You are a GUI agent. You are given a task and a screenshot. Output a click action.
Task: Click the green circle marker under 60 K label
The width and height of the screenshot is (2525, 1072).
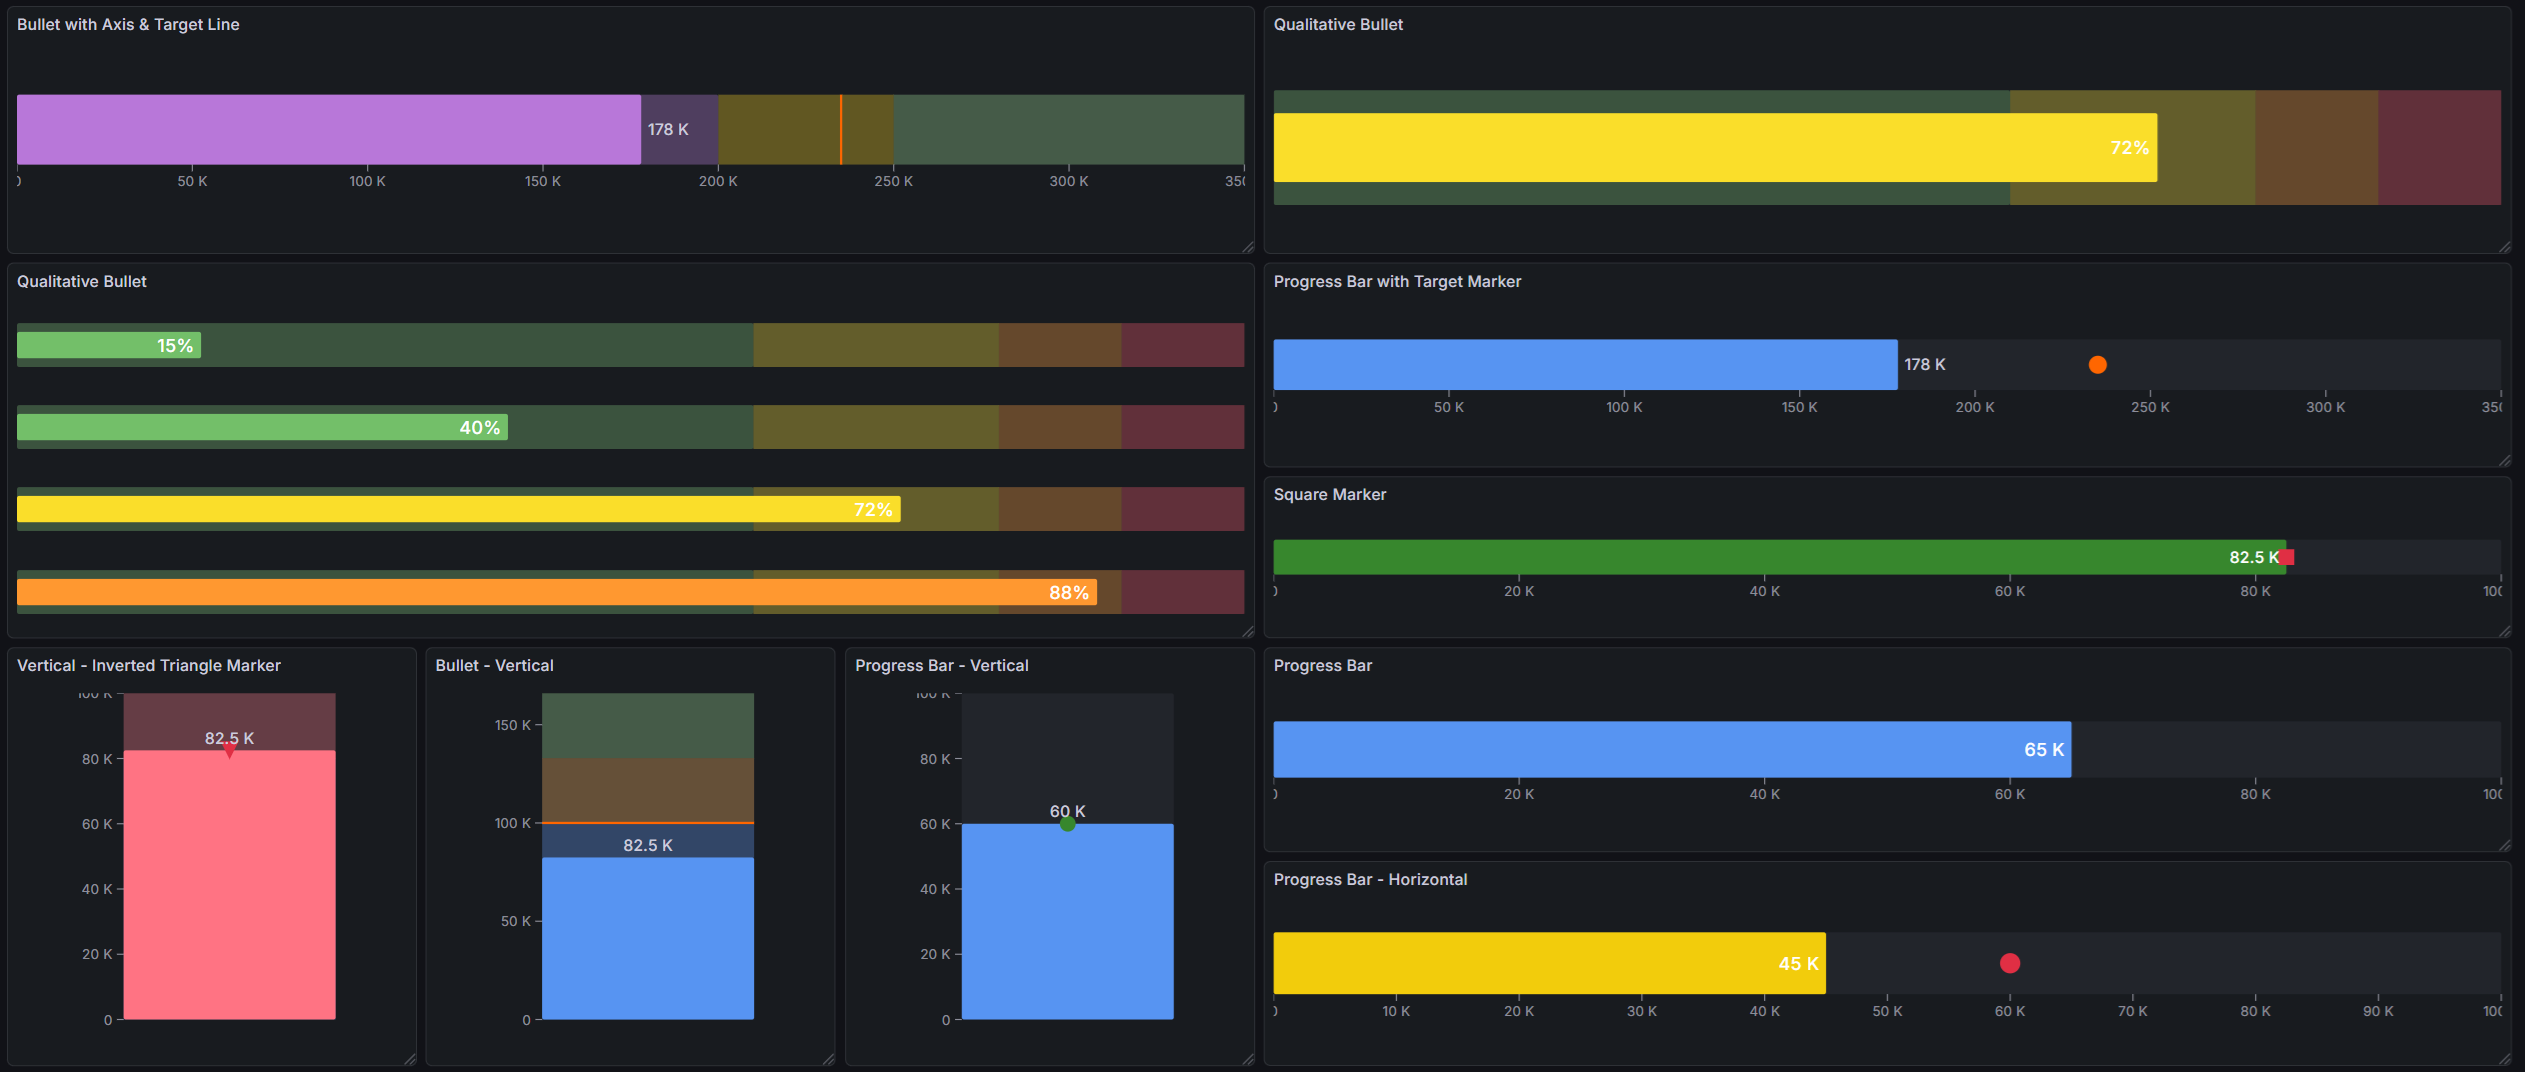(x=1067, y=824)
